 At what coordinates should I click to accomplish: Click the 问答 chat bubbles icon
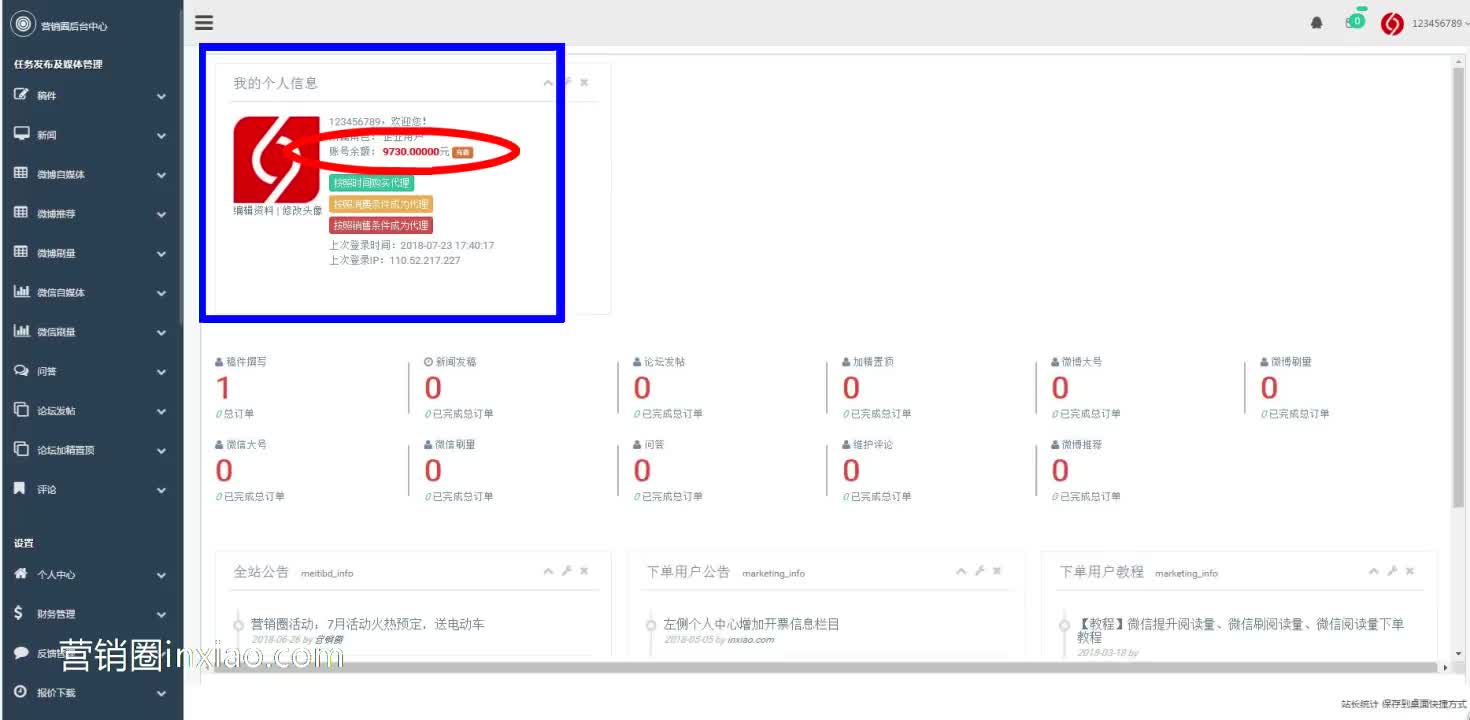click(21, 370)
